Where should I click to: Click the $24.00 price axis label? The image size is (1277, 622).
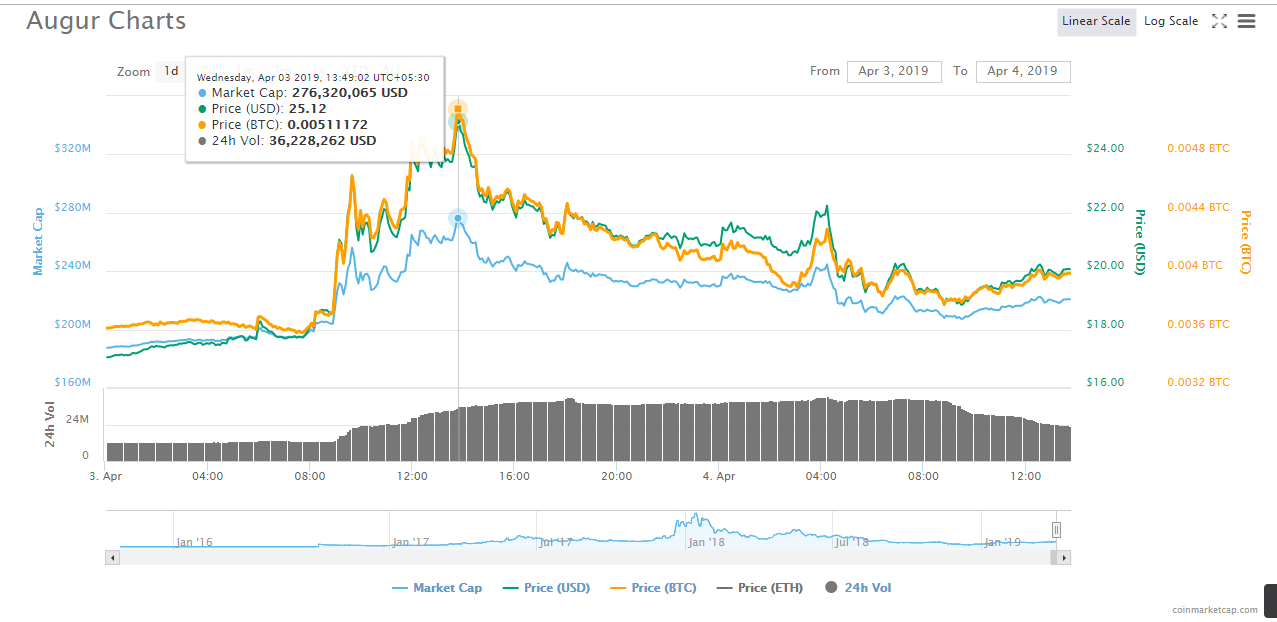point(1105,148)
